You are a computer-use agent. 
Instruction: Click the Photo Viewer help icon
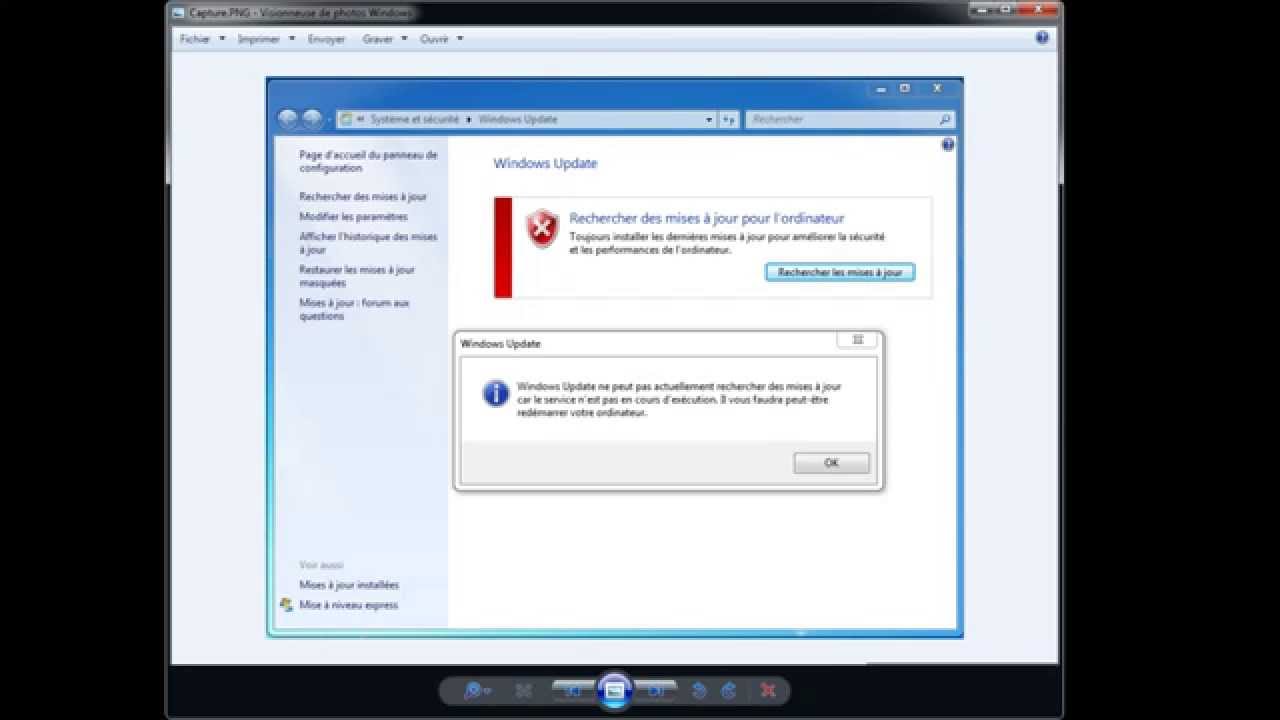pos(1042,38)
